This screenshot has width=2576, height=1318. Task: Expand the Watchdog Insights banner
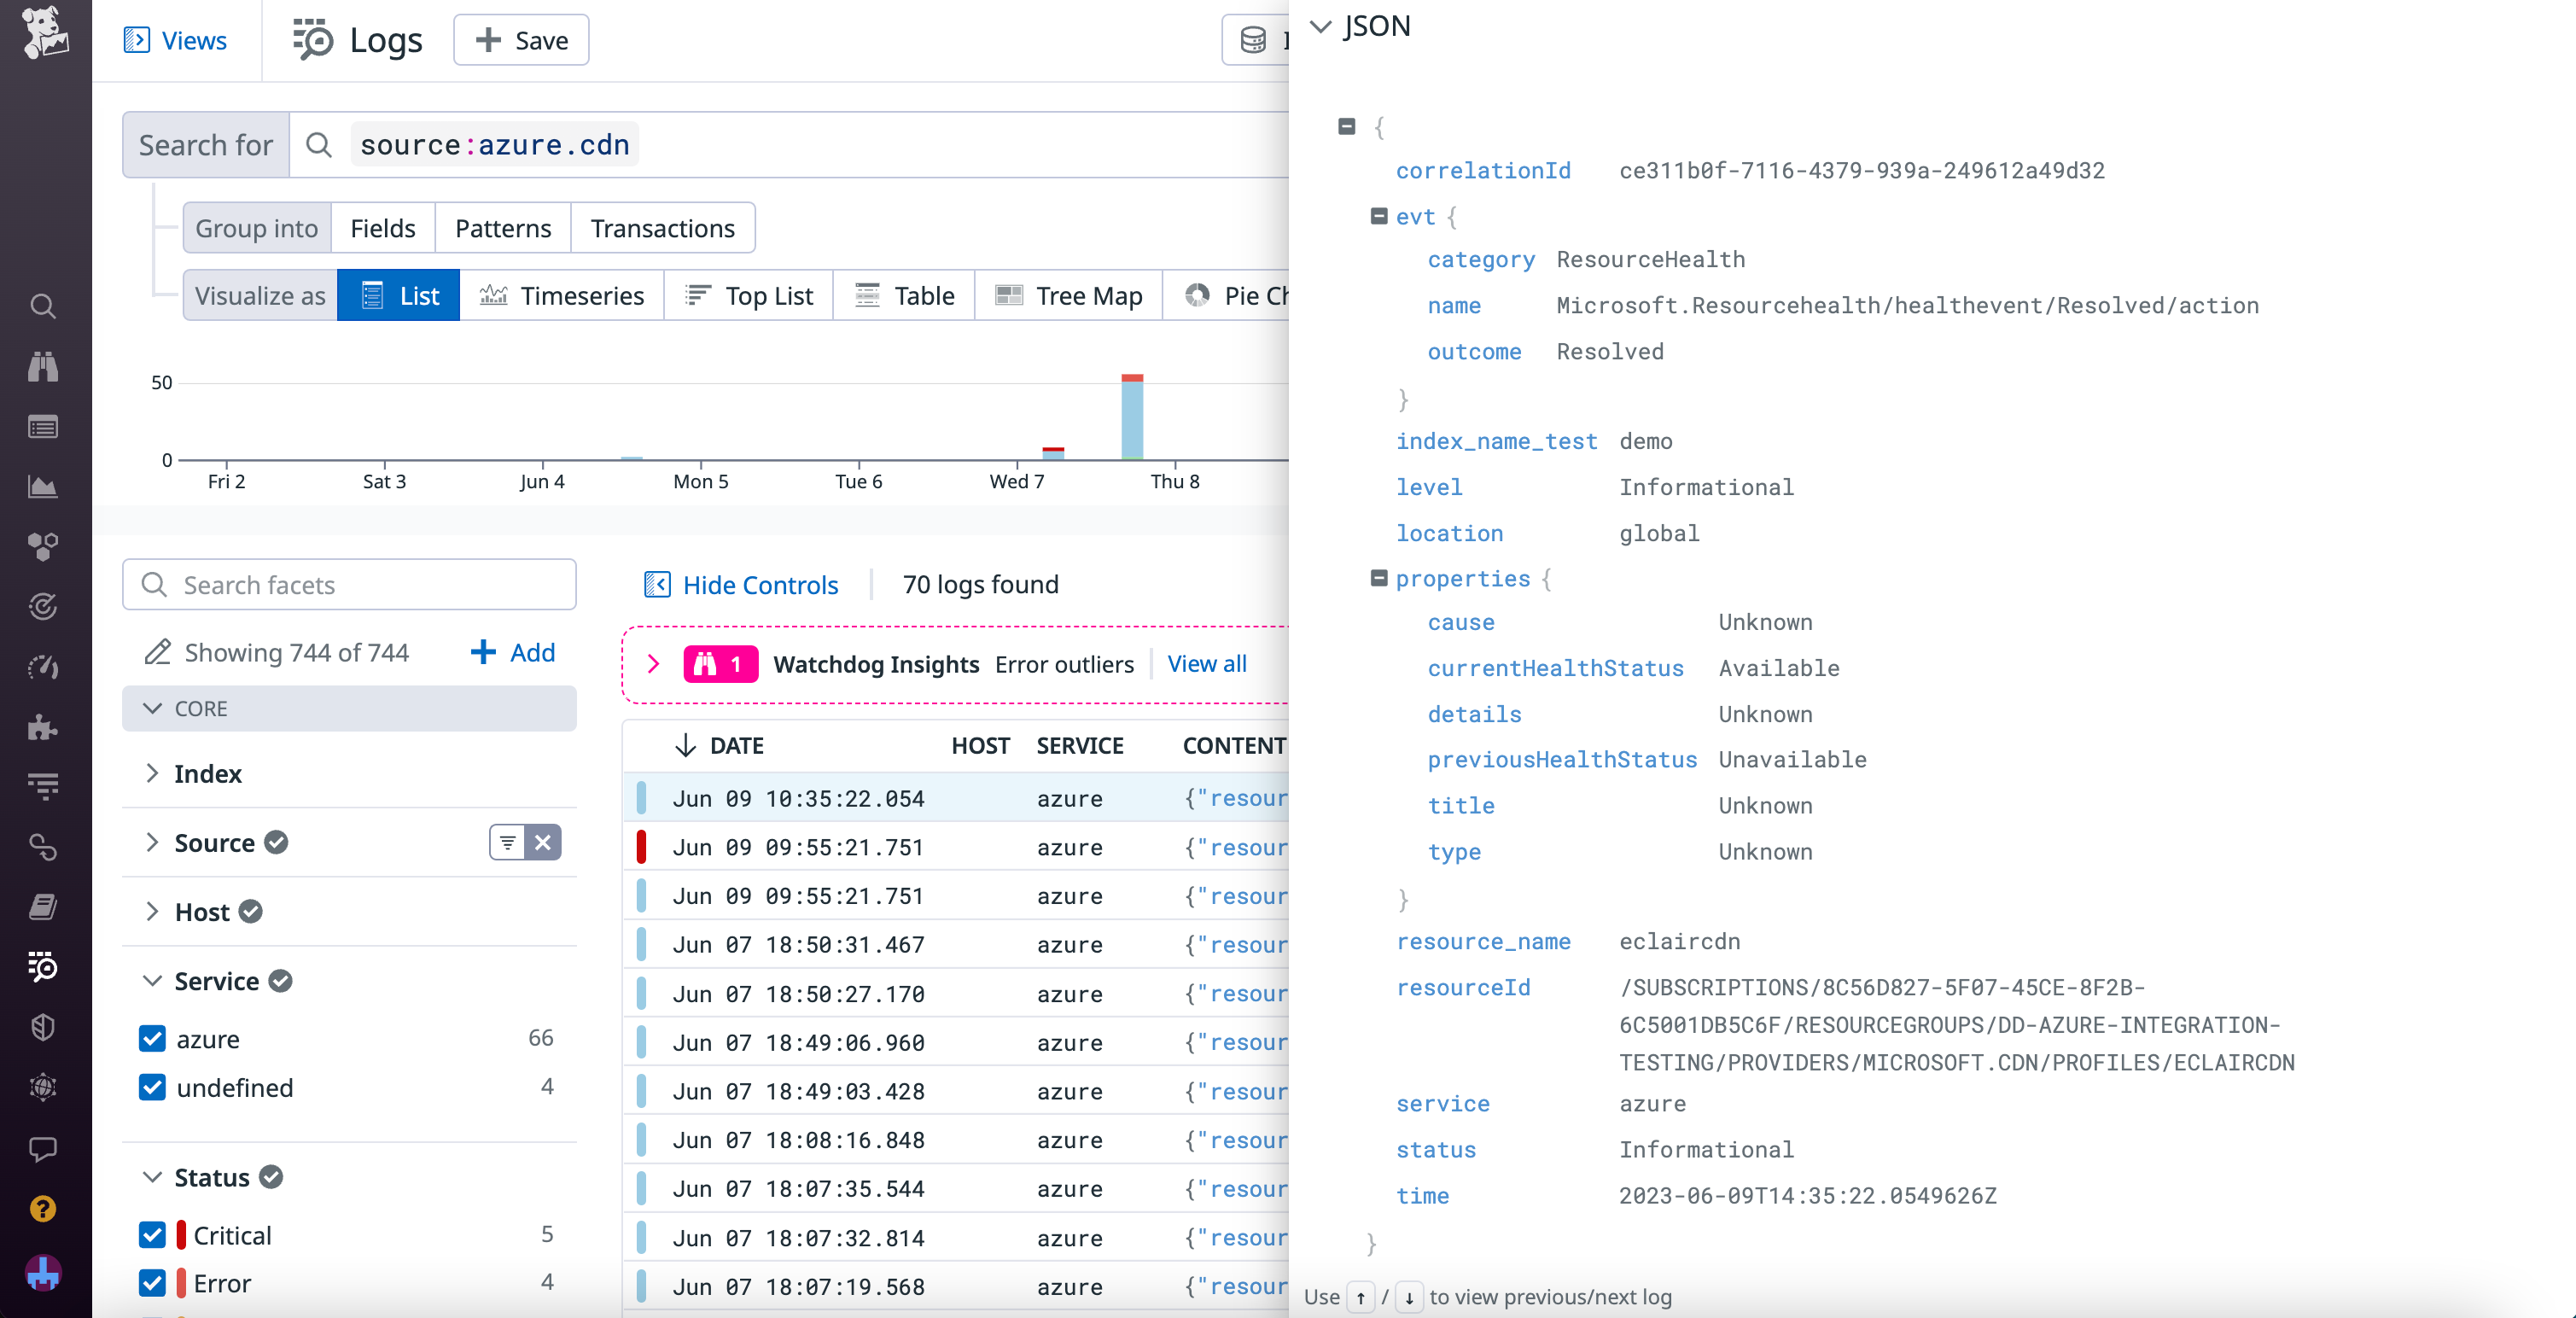point(655,664)
